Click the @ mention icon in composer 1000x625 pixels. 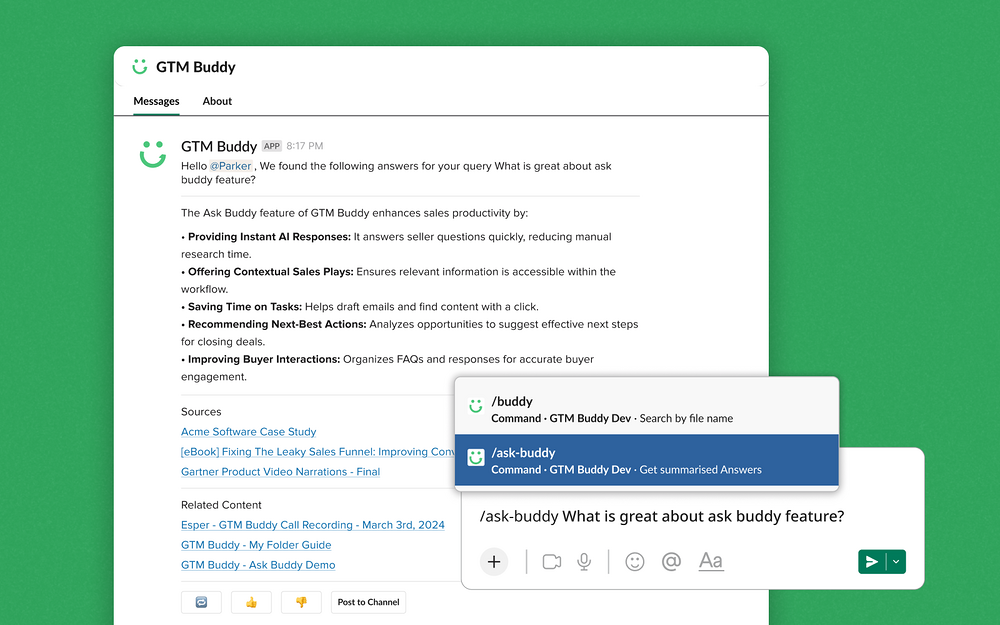(672, 561)
